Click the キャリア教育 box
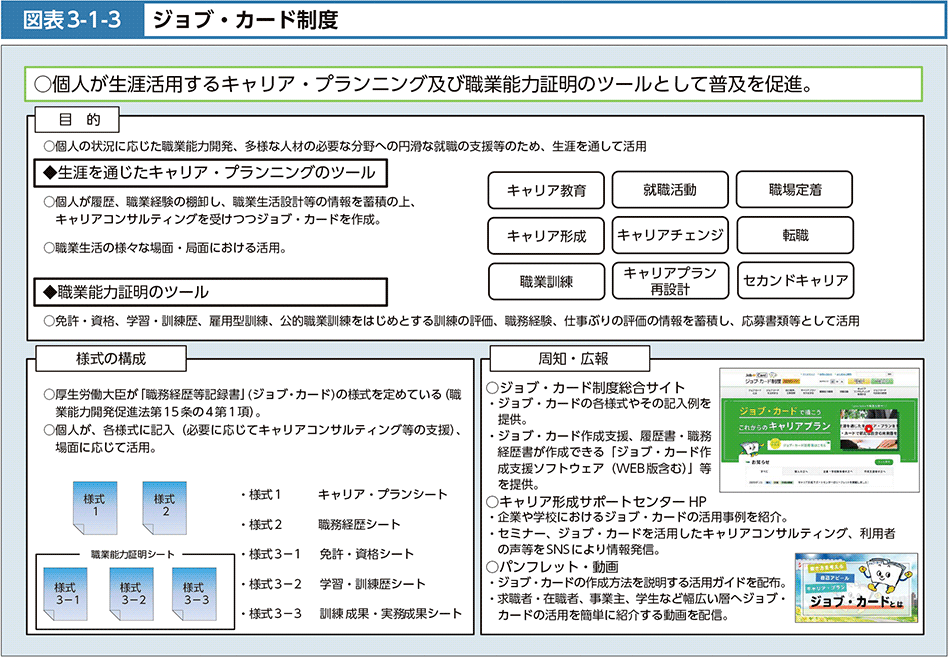 tap(546, 190)
